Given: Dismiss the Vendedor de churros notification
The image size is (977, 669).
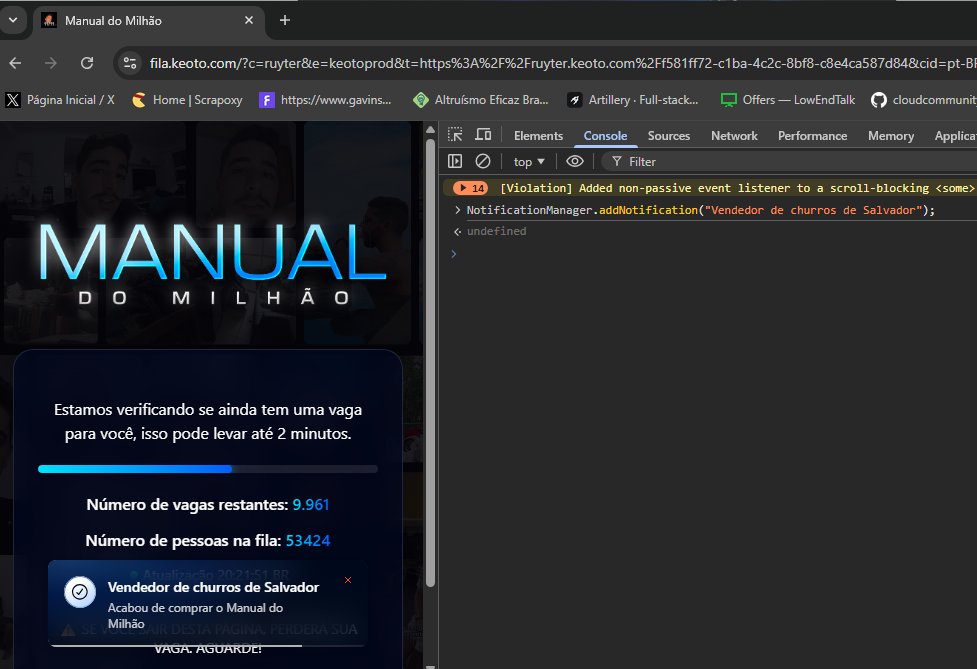Looking at the screenshot, I should click(x=348, y=580).
